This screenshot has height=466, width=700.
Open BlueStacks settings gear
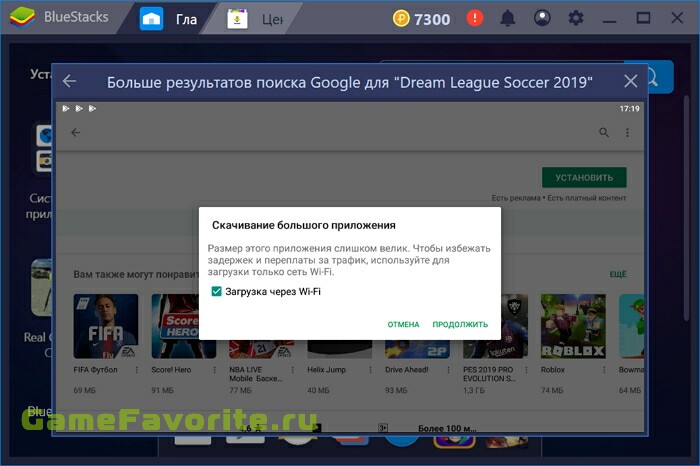[576, 18]
